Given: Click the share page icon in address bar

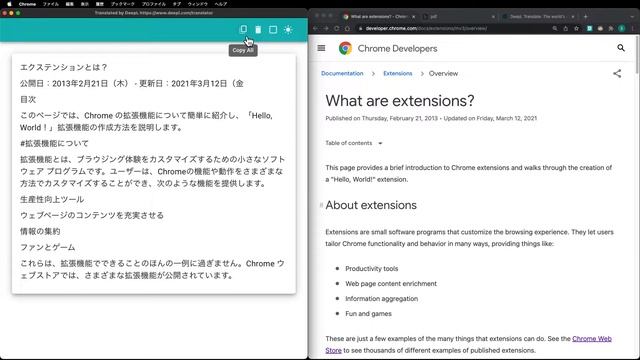Looking at the screenshot, I should 566,28.
